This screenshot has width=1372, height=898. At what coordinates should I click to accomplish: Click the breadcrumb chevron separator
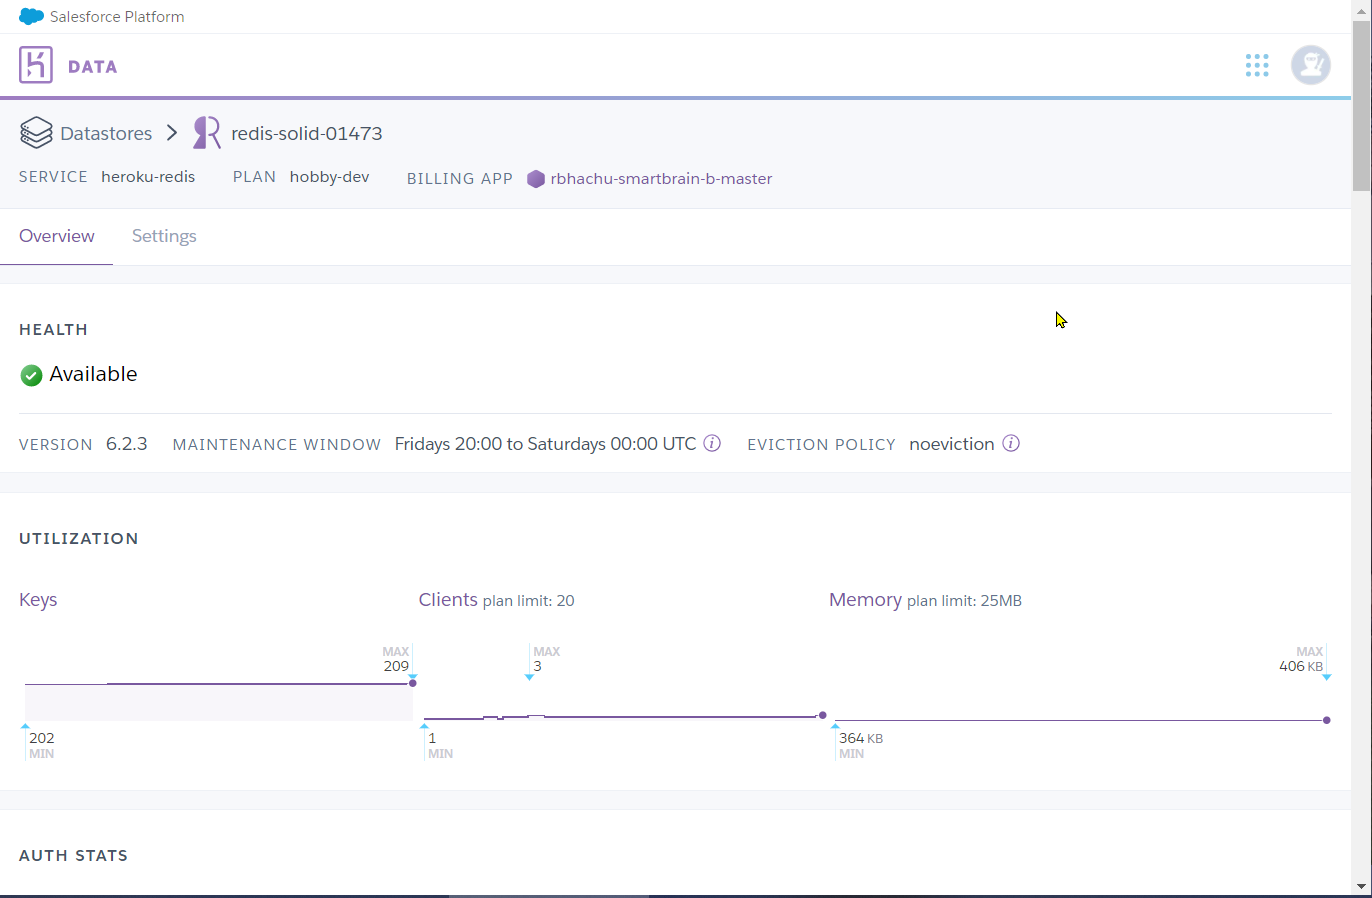pyautogui.click(x=172, y=132)
